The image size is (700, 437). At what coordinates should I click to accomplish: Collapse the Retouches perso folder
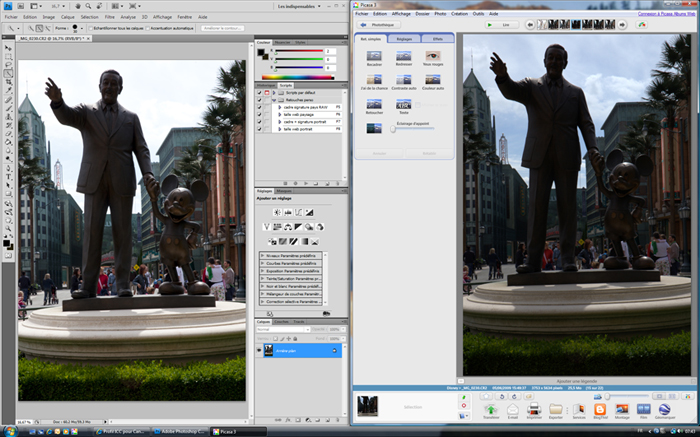[x=274, y=100]
